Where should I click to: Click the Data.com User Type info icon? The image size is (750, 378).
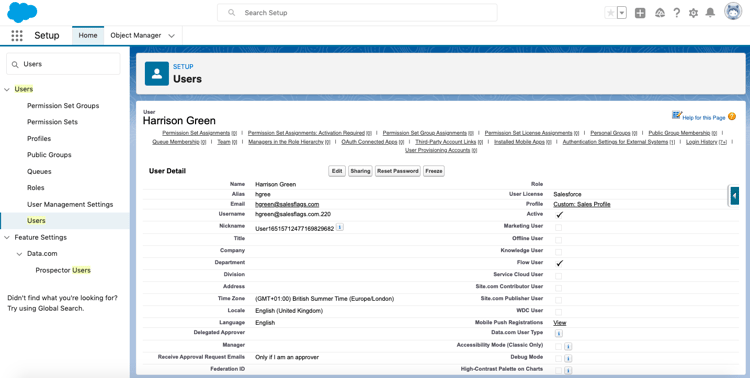[x=559, y=333]
